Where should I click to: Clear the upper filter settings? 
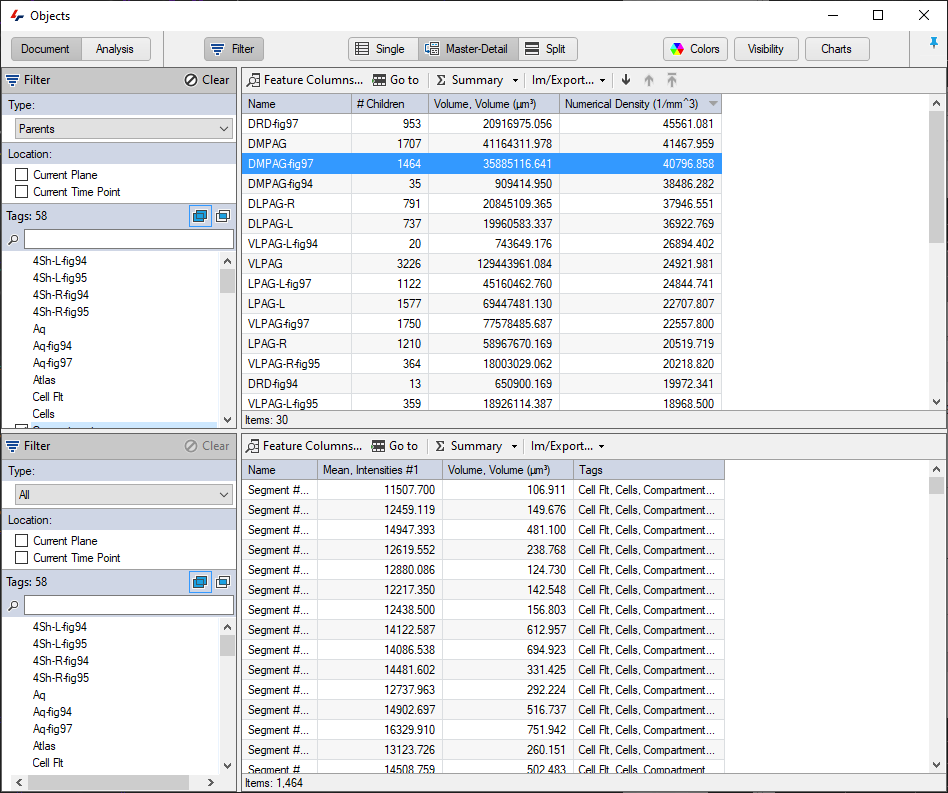coord(206,80)
